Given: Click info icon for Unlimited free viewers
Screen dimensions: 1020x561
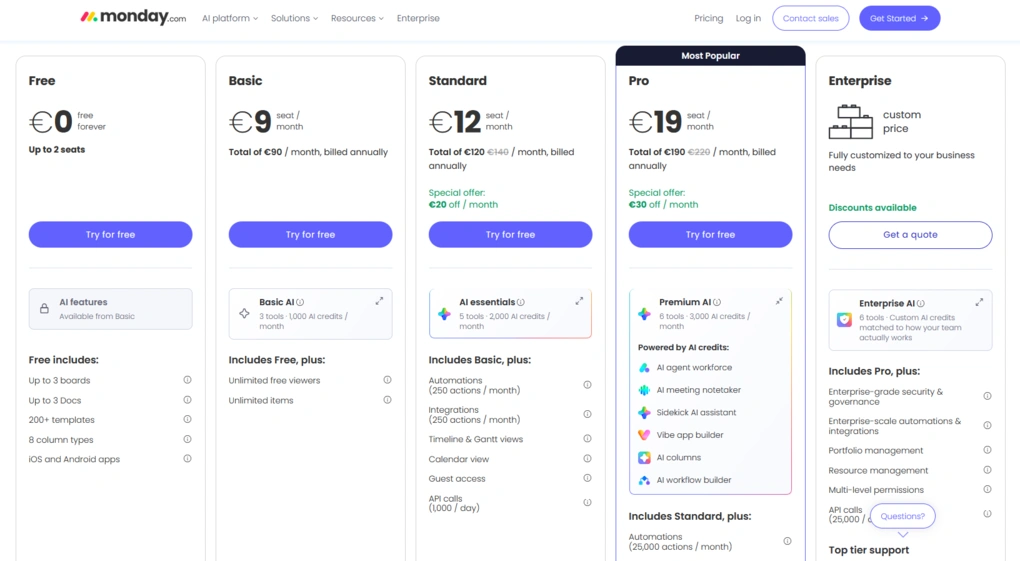Looking at the screenshot, I should [387, 380].
